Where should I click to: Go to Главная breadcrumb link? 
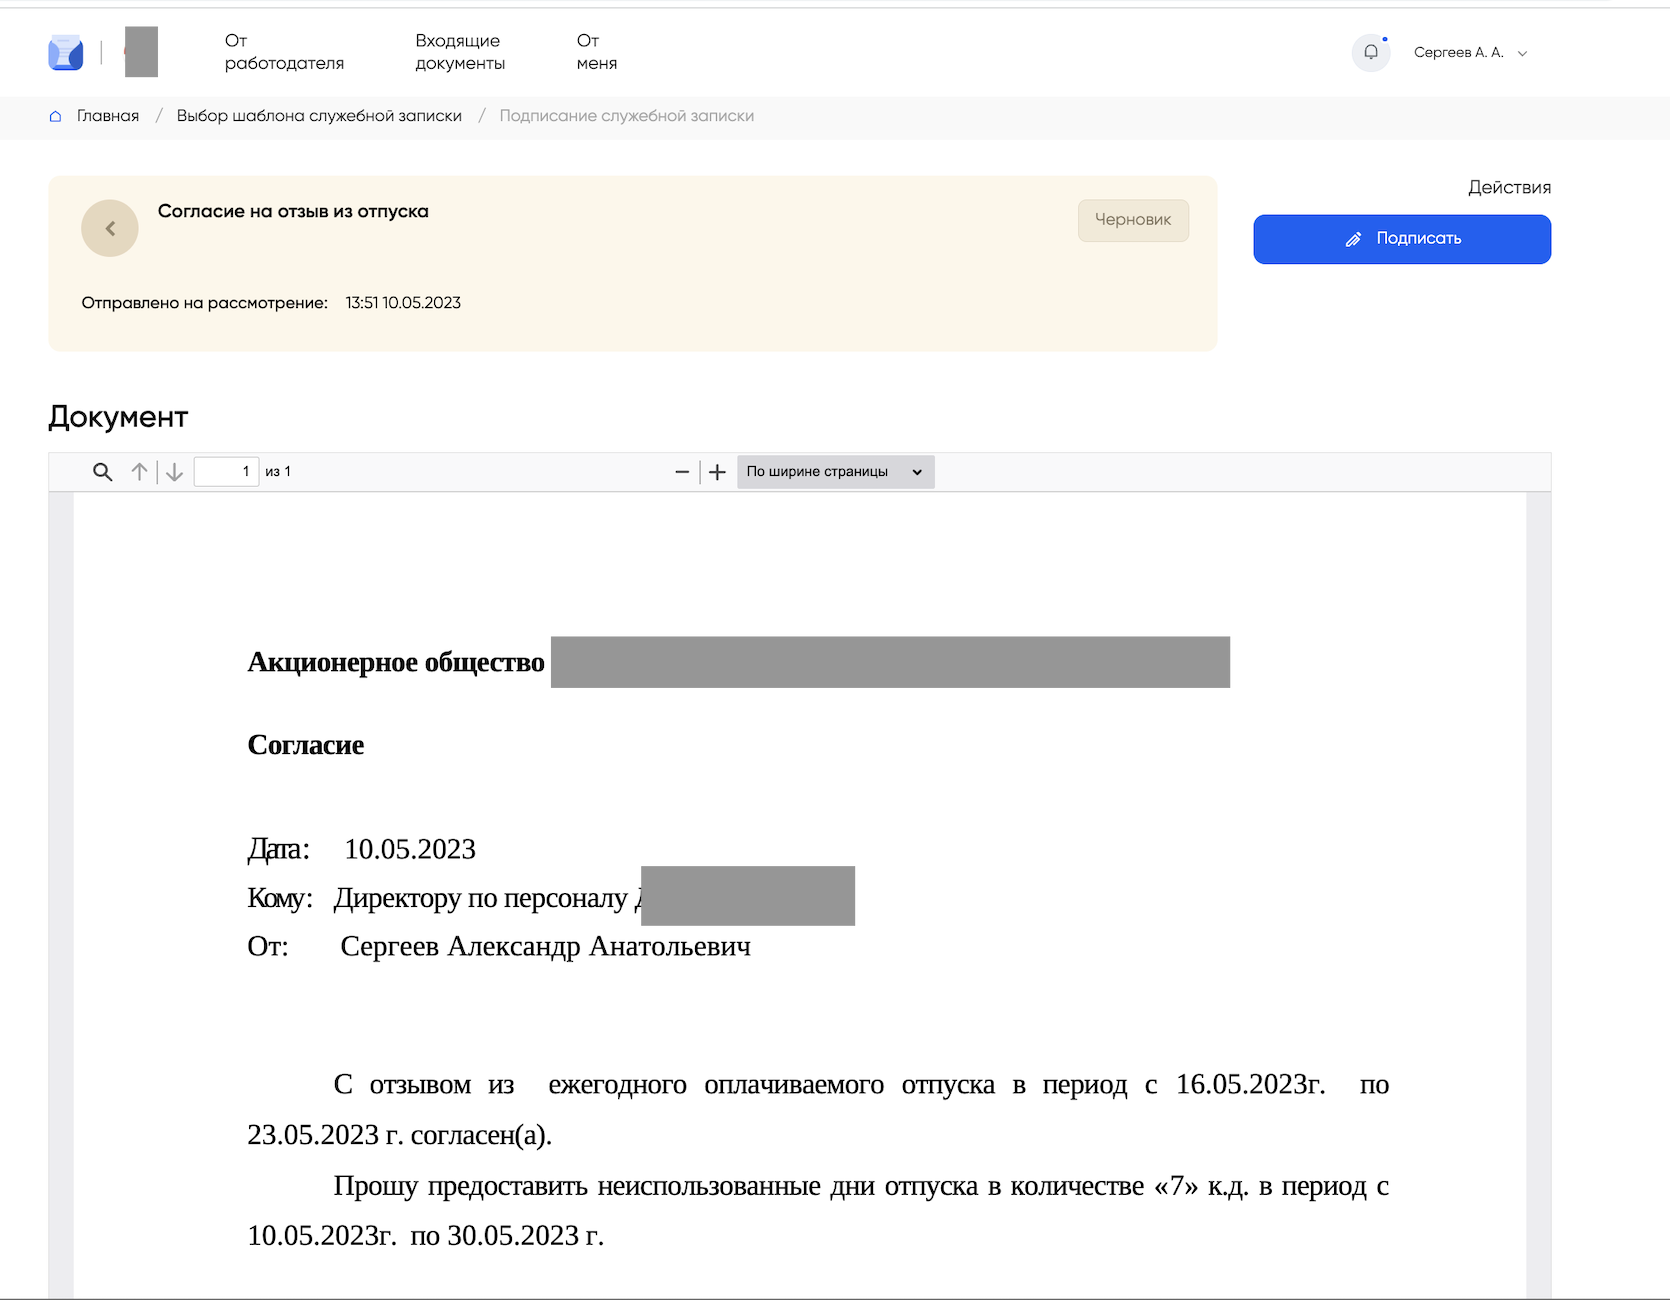108,116
